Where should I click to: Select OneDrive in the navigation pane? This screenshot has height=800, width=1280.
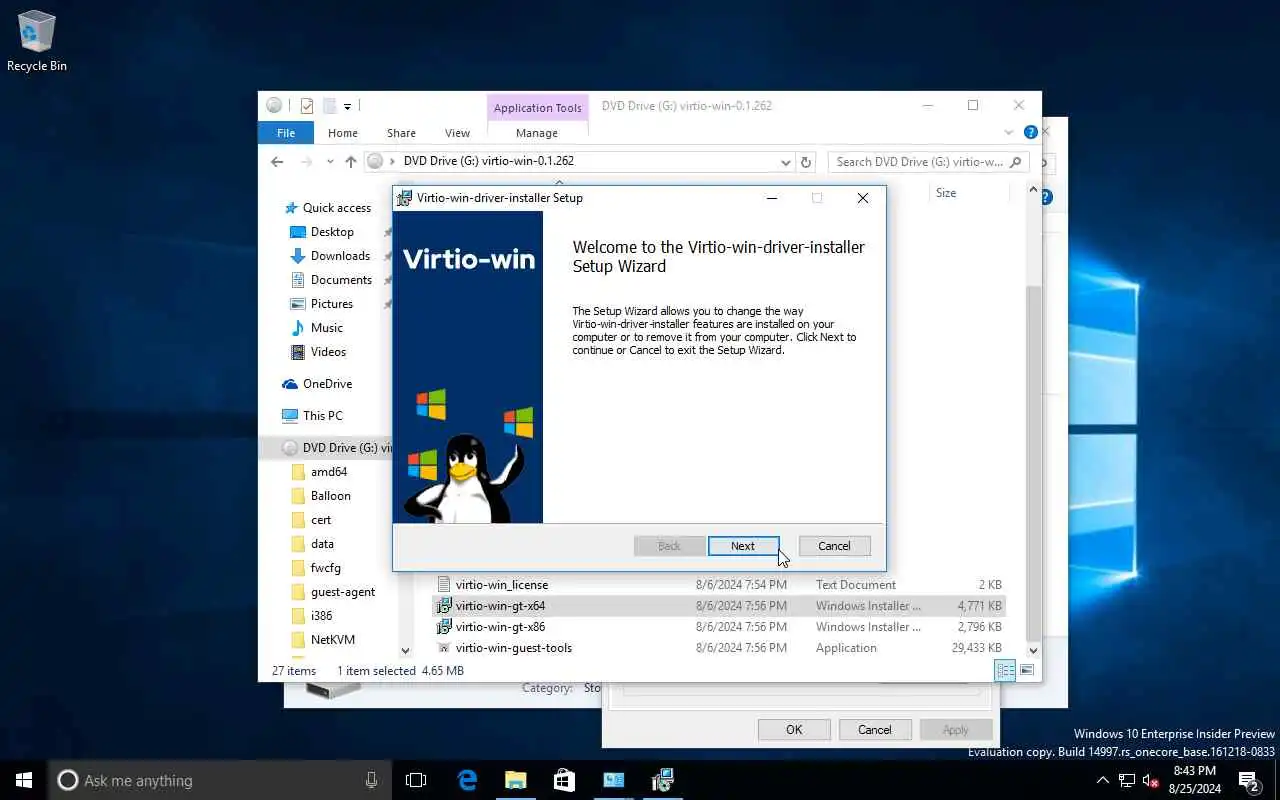click(327, 384)
